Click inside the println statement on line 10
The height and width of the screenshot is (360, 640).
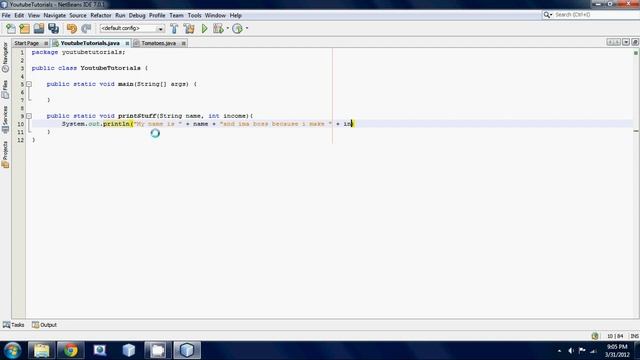tap(207, 124)
